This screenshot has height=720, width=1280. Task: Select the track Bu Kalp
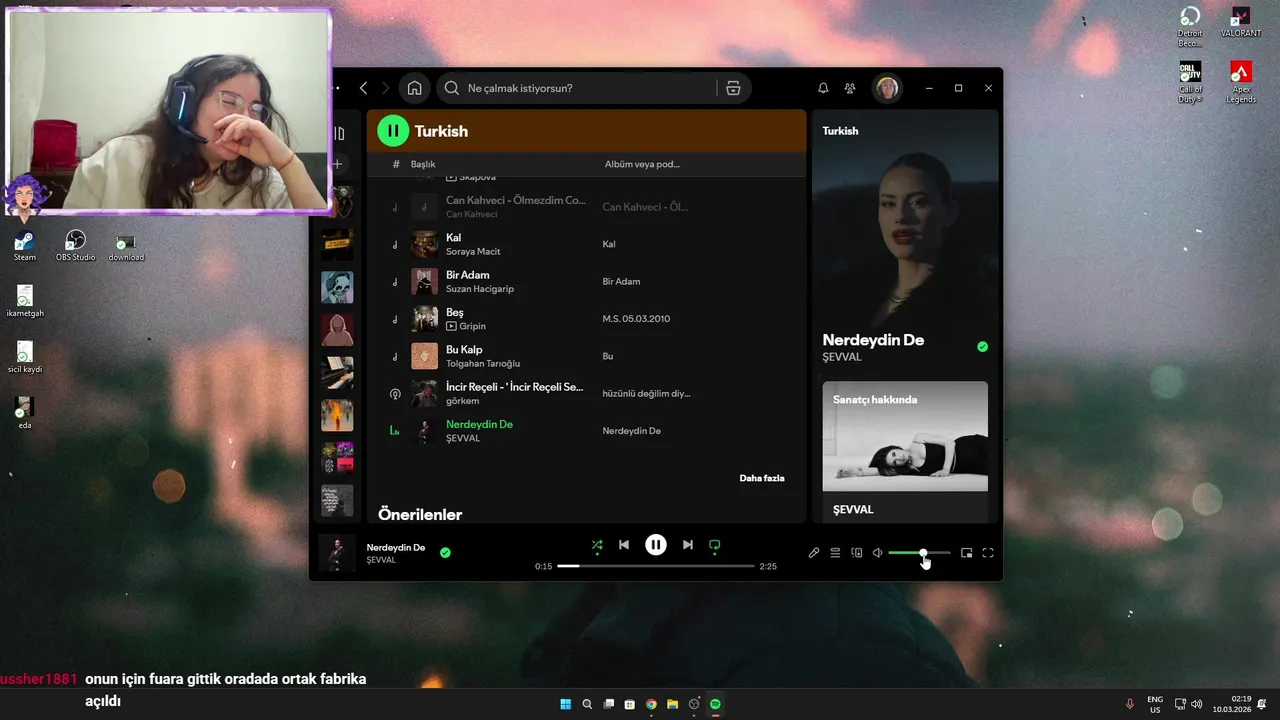[x=586, y=356]
